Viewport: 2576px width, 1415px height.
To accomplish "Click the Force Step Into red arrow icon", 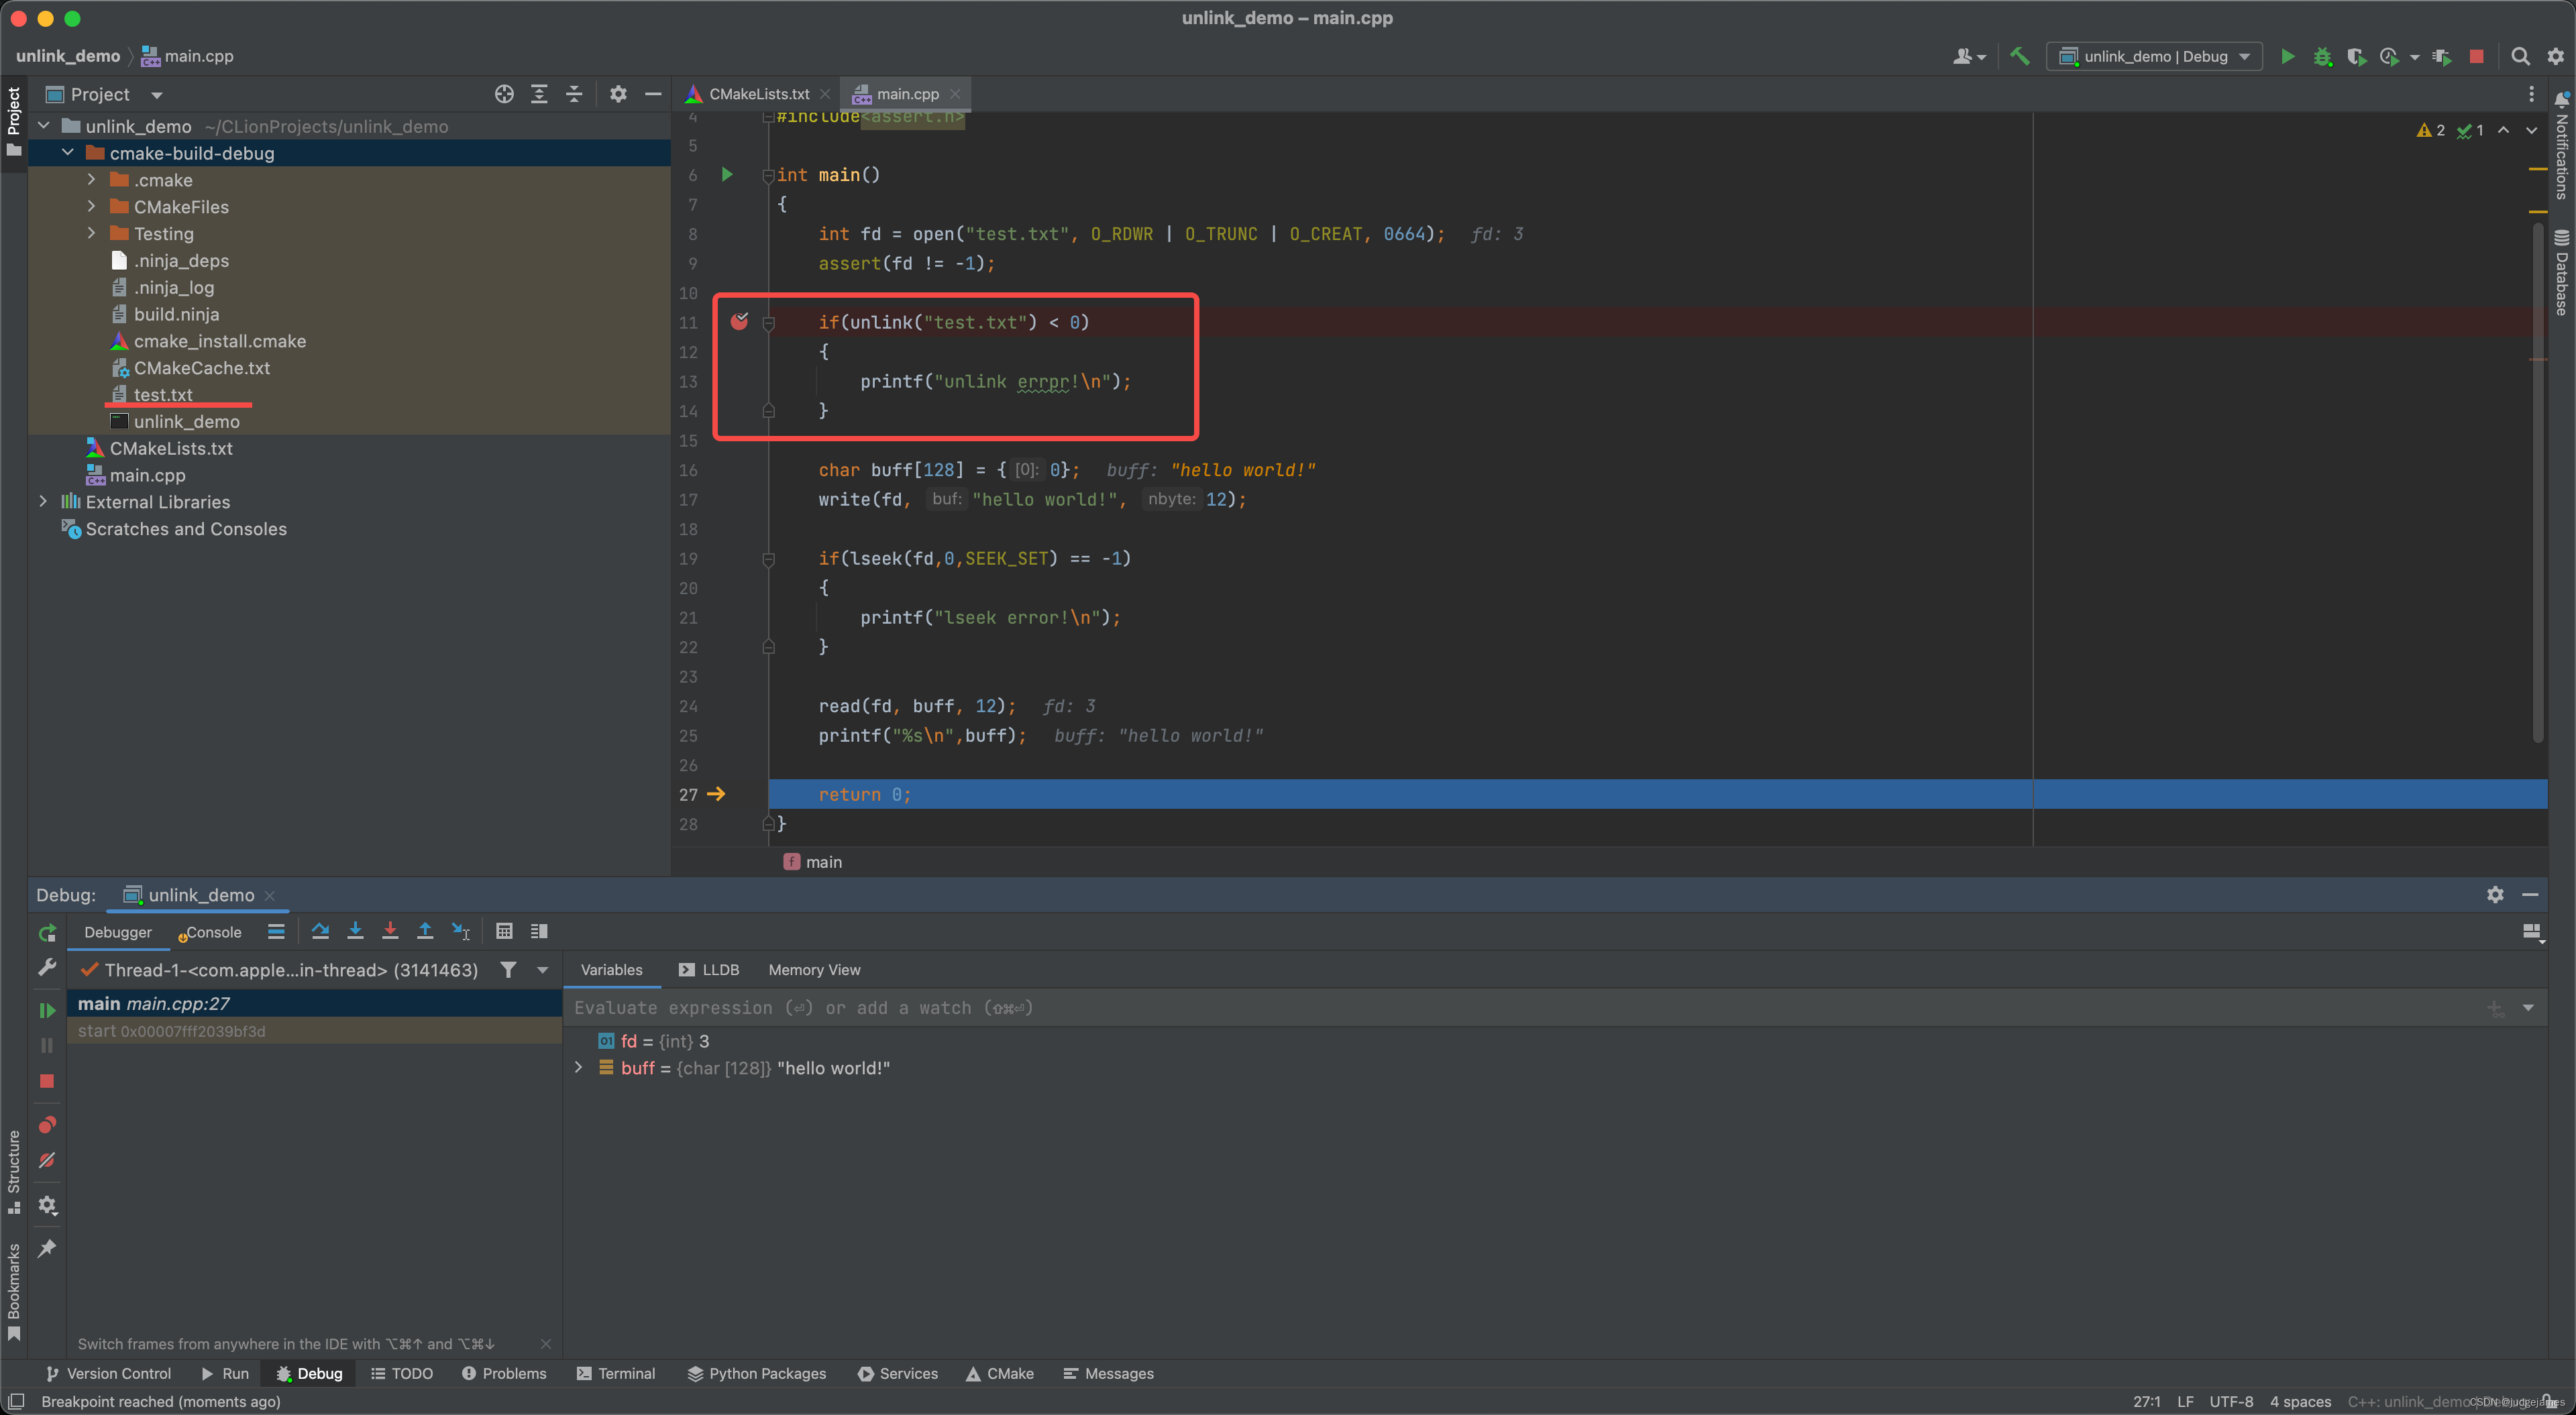I will tap(390, 931).
